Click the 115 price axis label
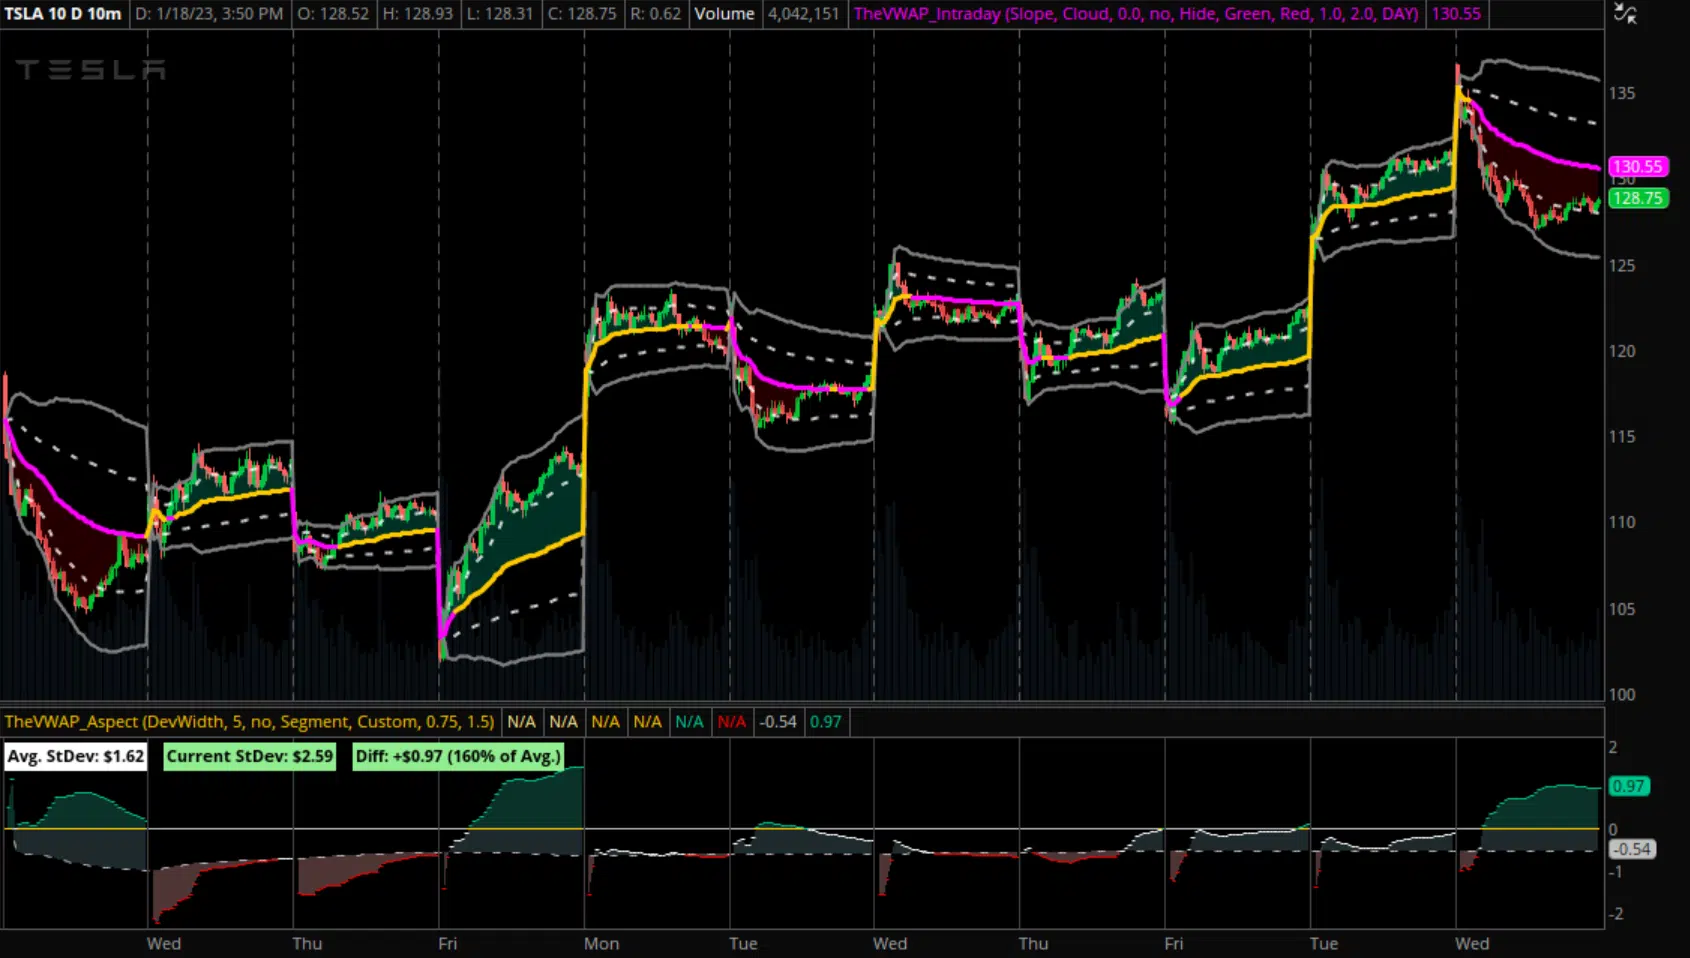Screen dimensions: 1690x958 (x=1622, y=436)
